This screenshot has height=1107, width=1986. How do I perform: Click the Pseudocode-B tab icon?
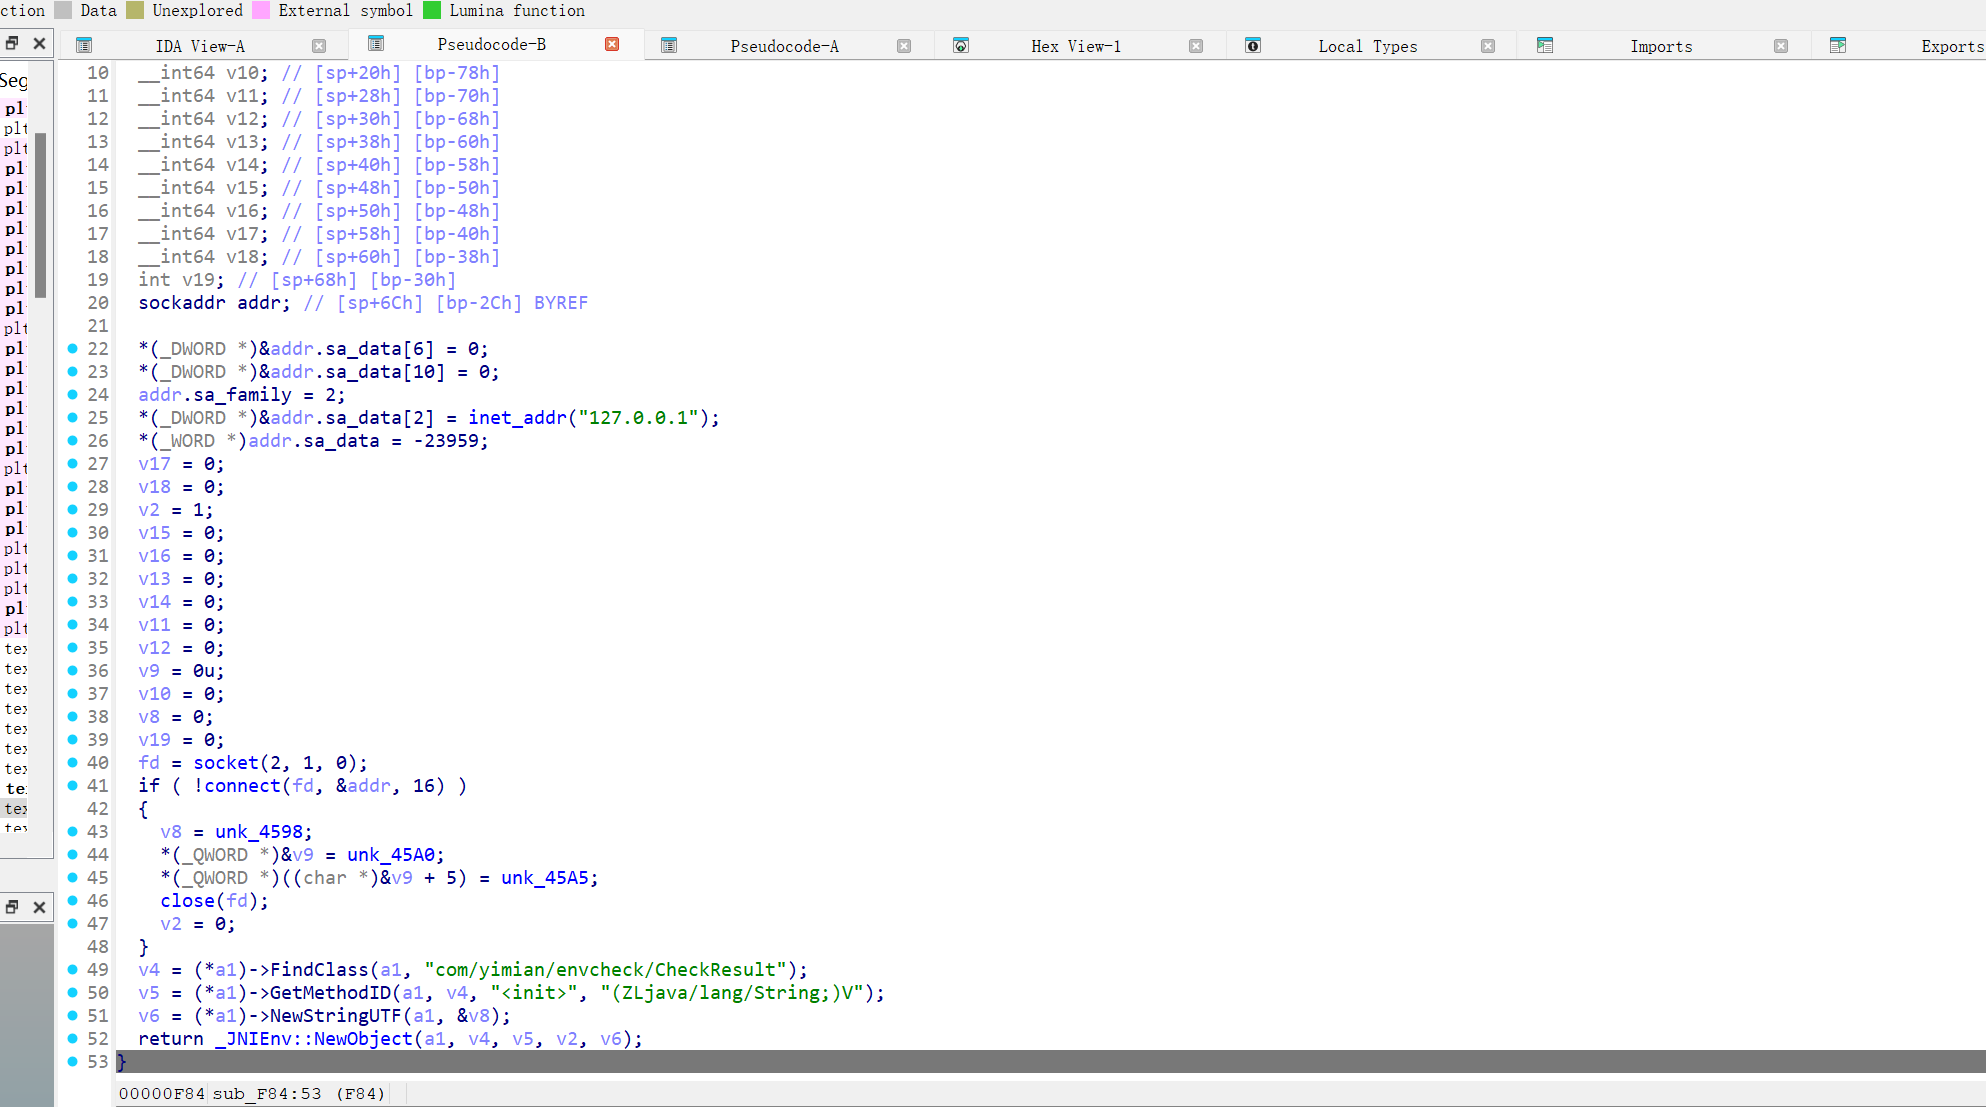pos(376,43)
